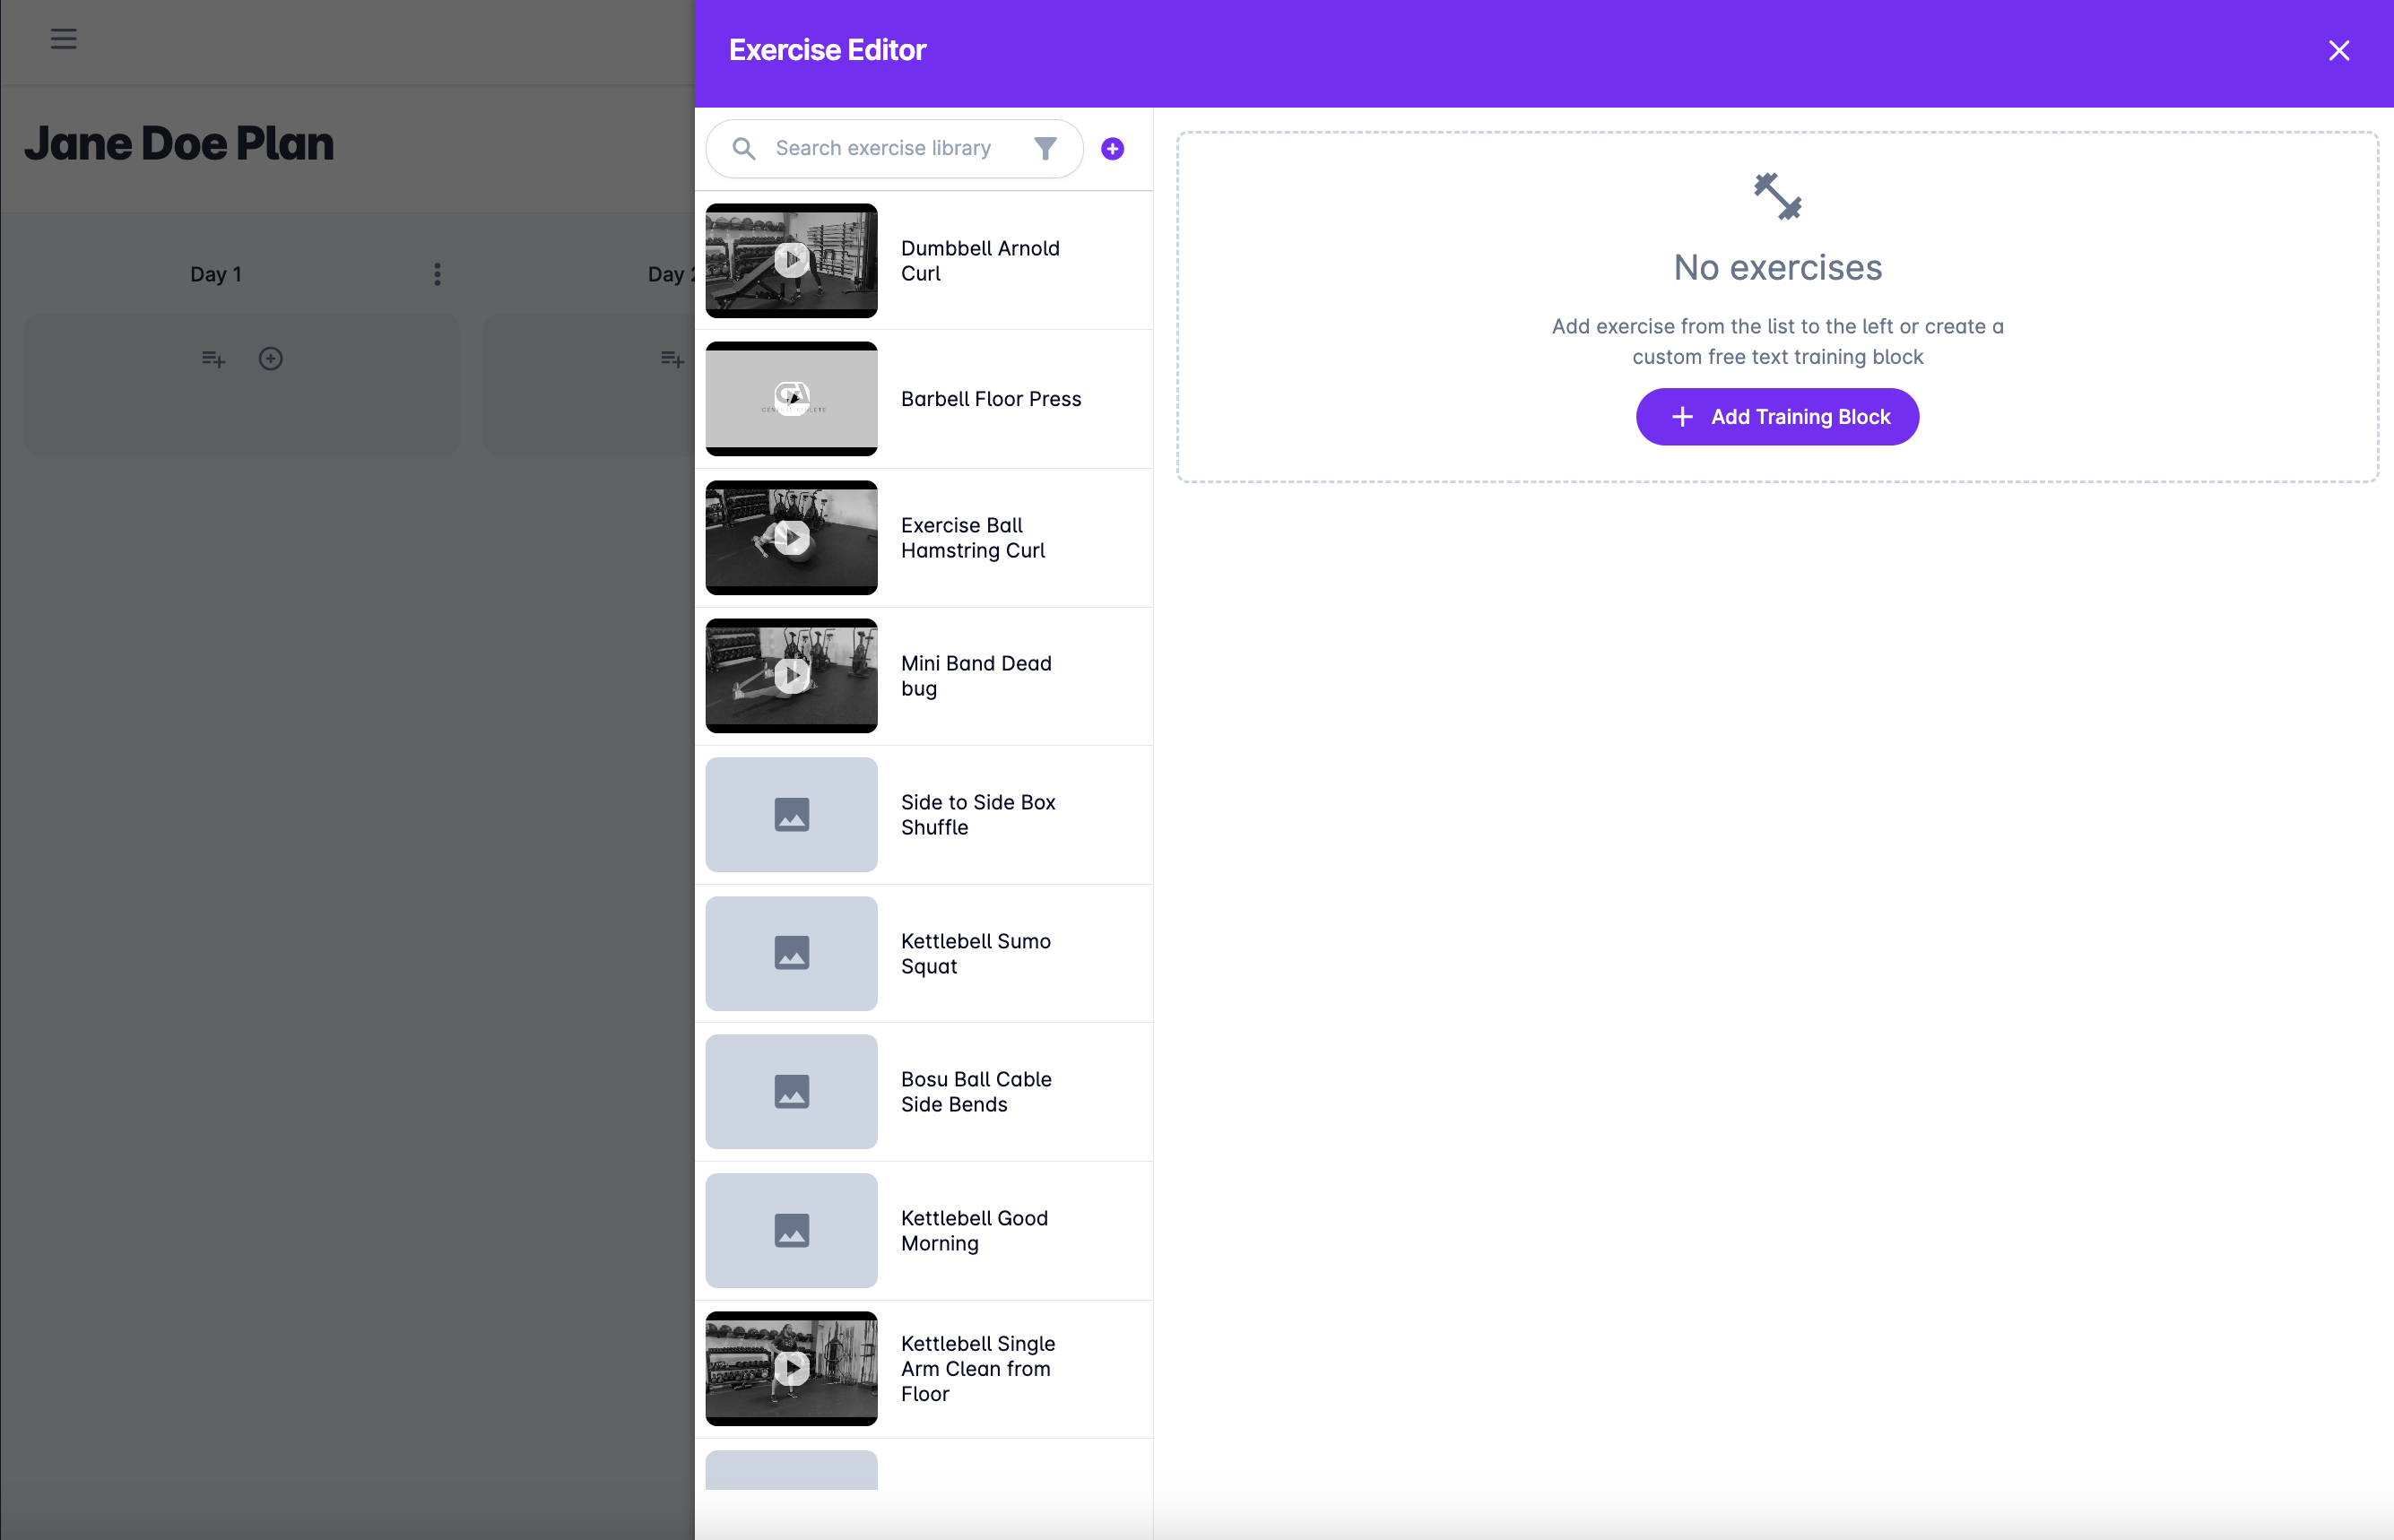
Task: Play the Dumbbell Arnold Curl video
Action: (791, 260)
